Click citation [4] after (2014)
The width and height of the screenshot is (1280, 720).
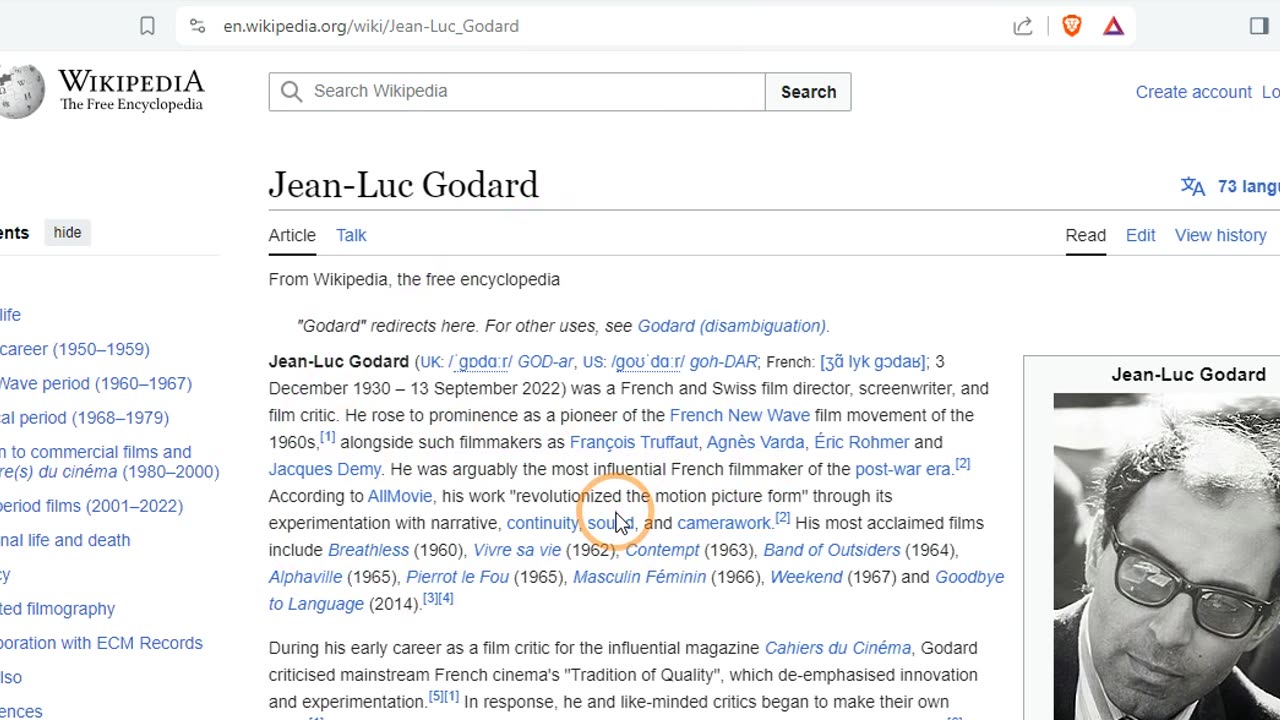tap(446, 598)
